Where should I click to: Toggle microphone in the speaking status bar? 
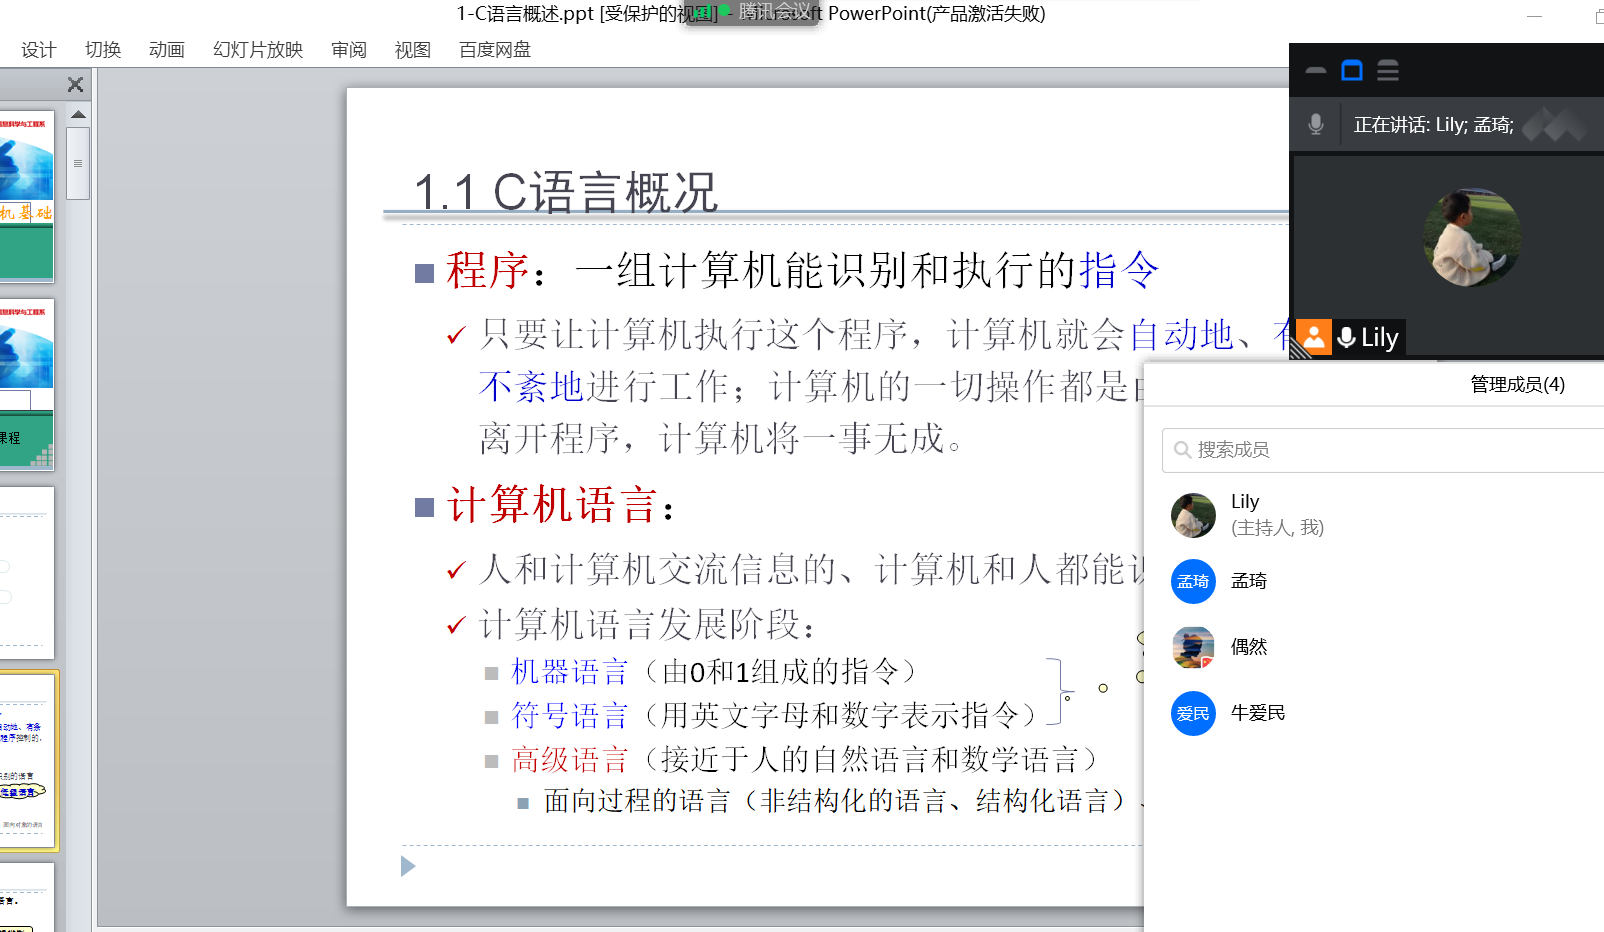[x=1316, y=125]
